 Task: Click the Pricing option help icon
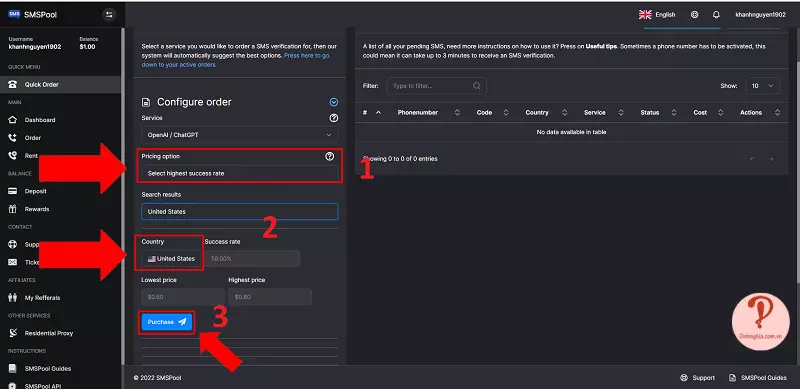click(330, 156)
